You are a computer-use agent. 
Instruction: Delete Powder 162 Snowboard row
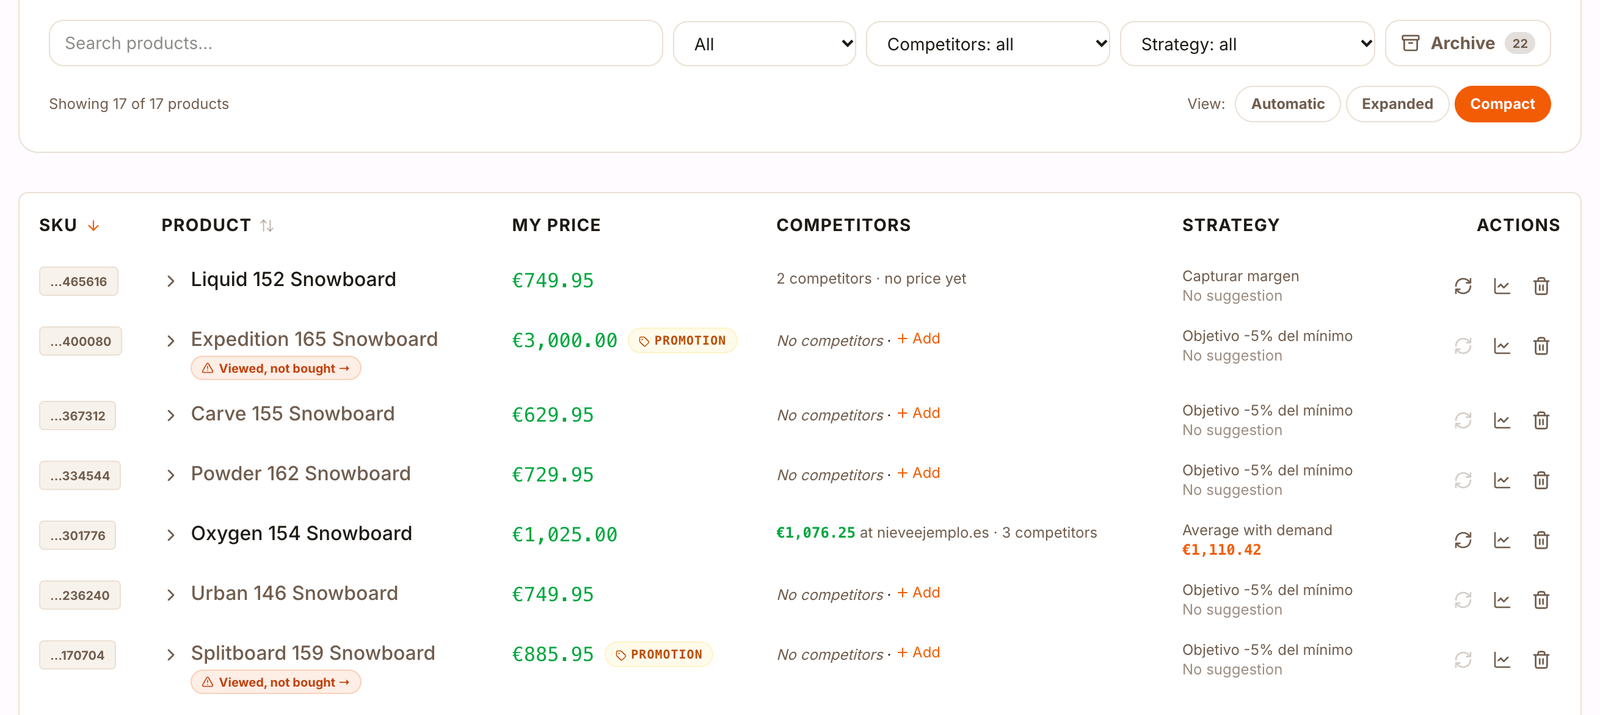click(x=1541, y=480)
